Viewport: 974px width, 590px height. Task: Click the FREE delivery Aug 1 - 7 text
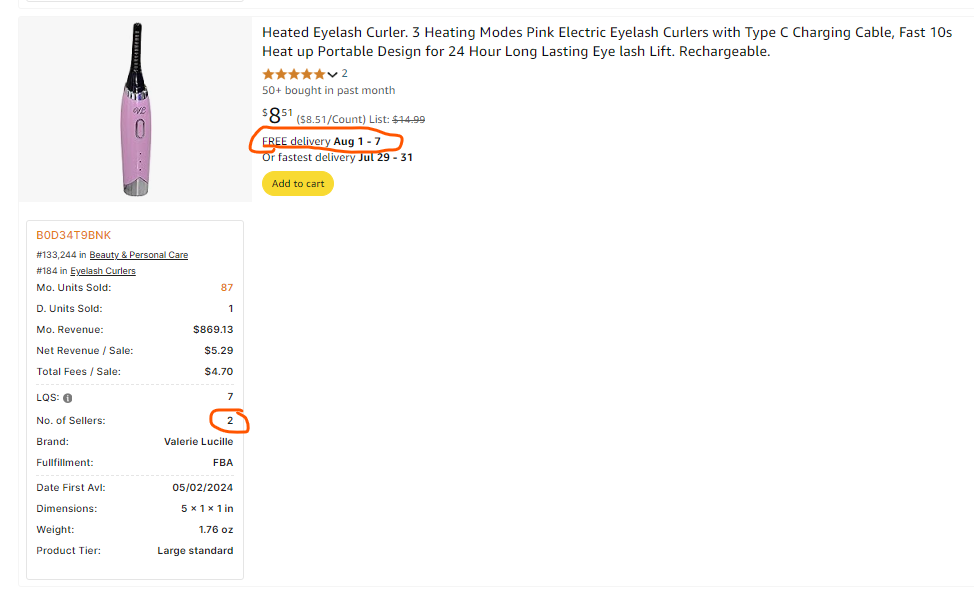pos(321,142)
